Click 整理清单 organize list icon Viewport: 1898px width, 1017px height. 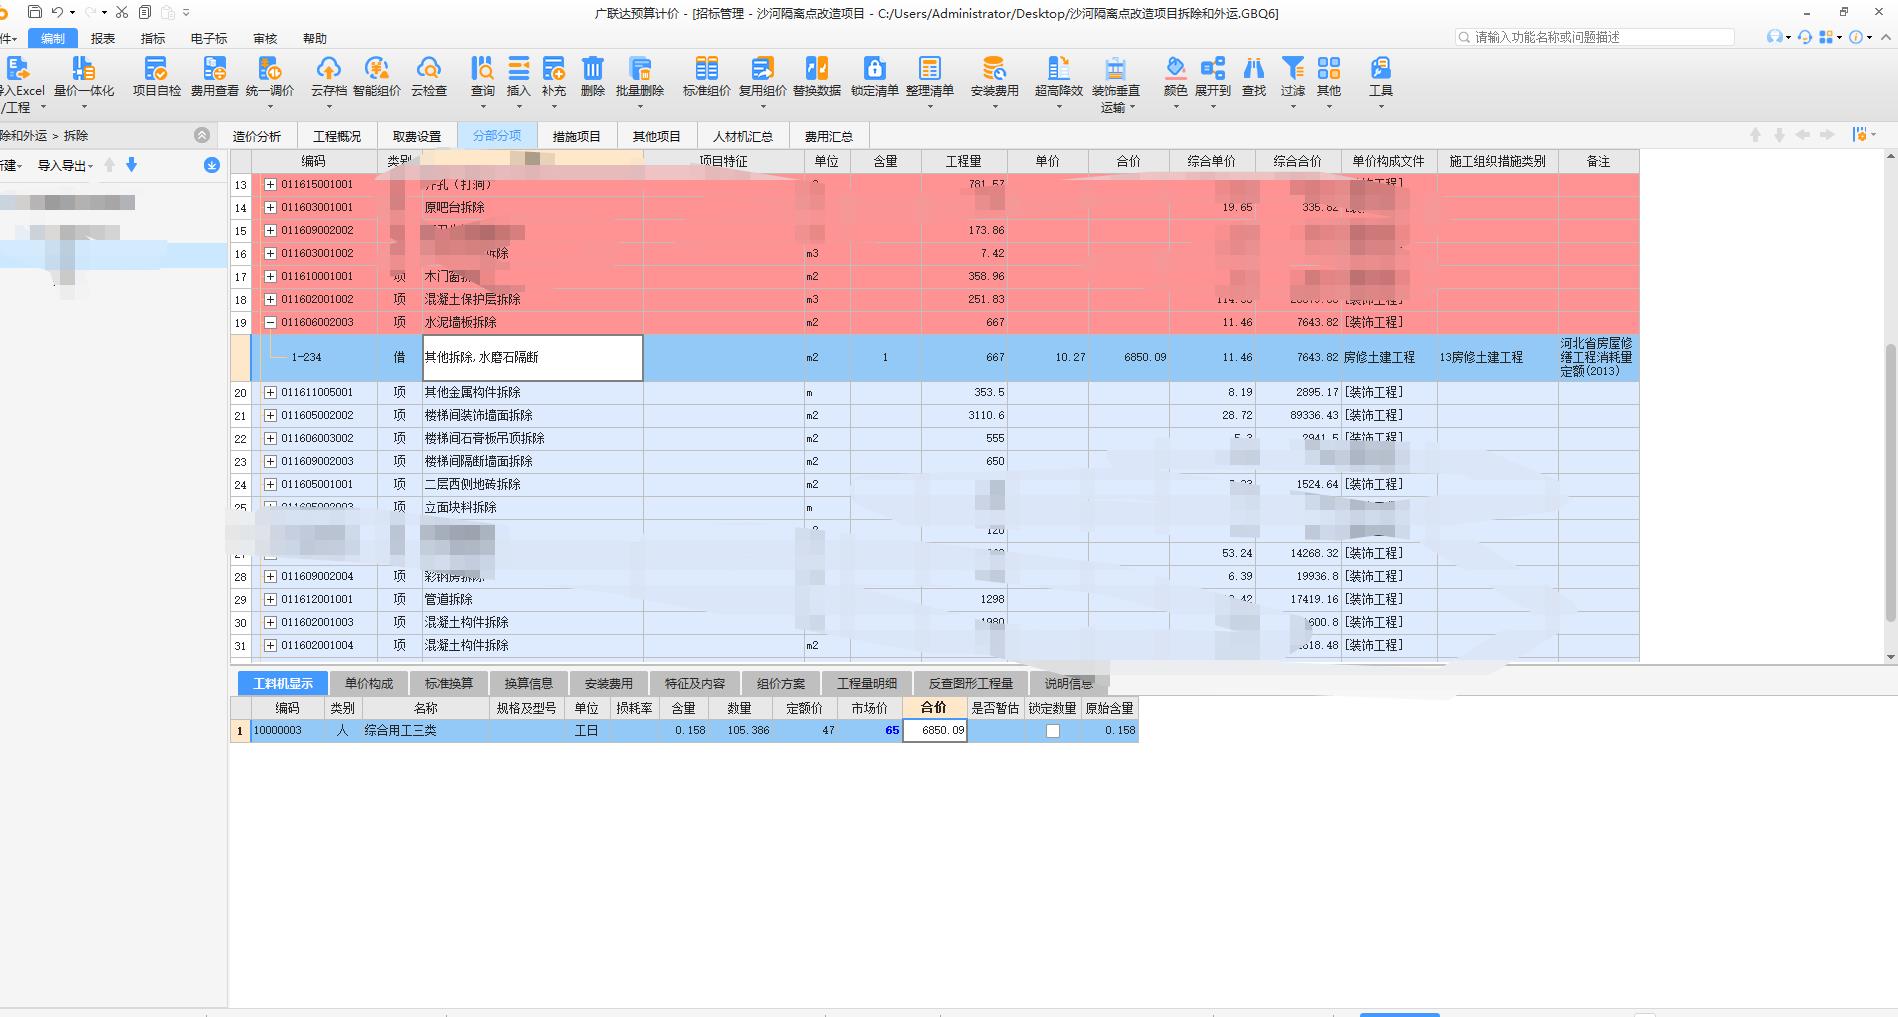tap(930, 69)
